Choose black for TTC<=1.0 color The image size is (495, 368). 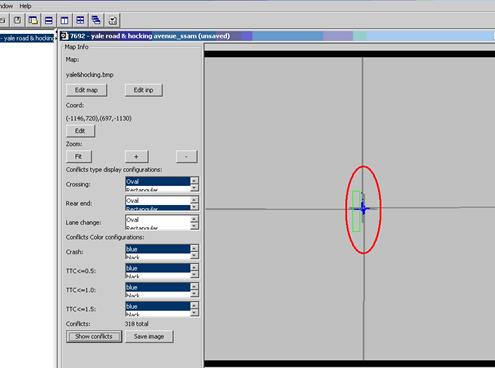(x=158, y=295)
